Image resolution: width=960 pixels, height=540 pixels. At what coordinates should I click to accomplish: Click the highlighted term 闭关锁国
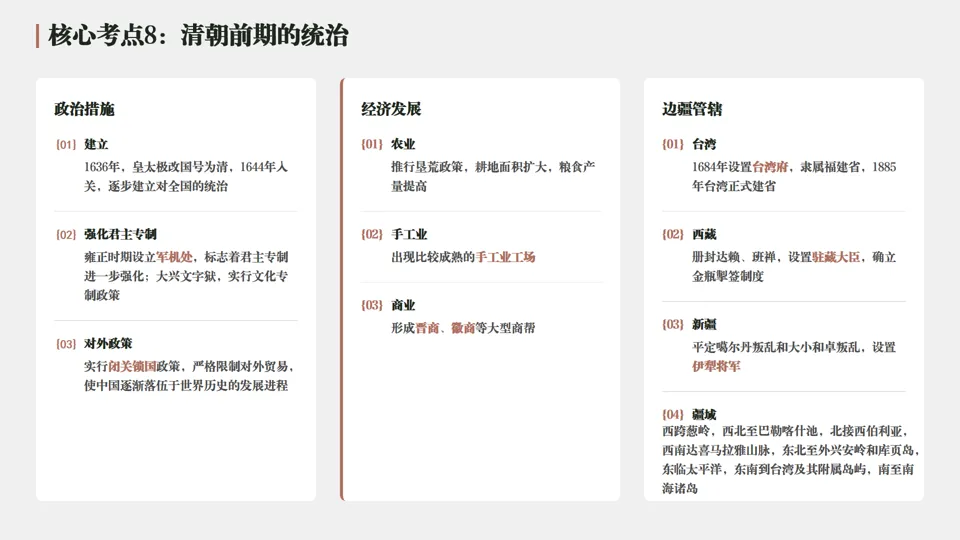132,366
